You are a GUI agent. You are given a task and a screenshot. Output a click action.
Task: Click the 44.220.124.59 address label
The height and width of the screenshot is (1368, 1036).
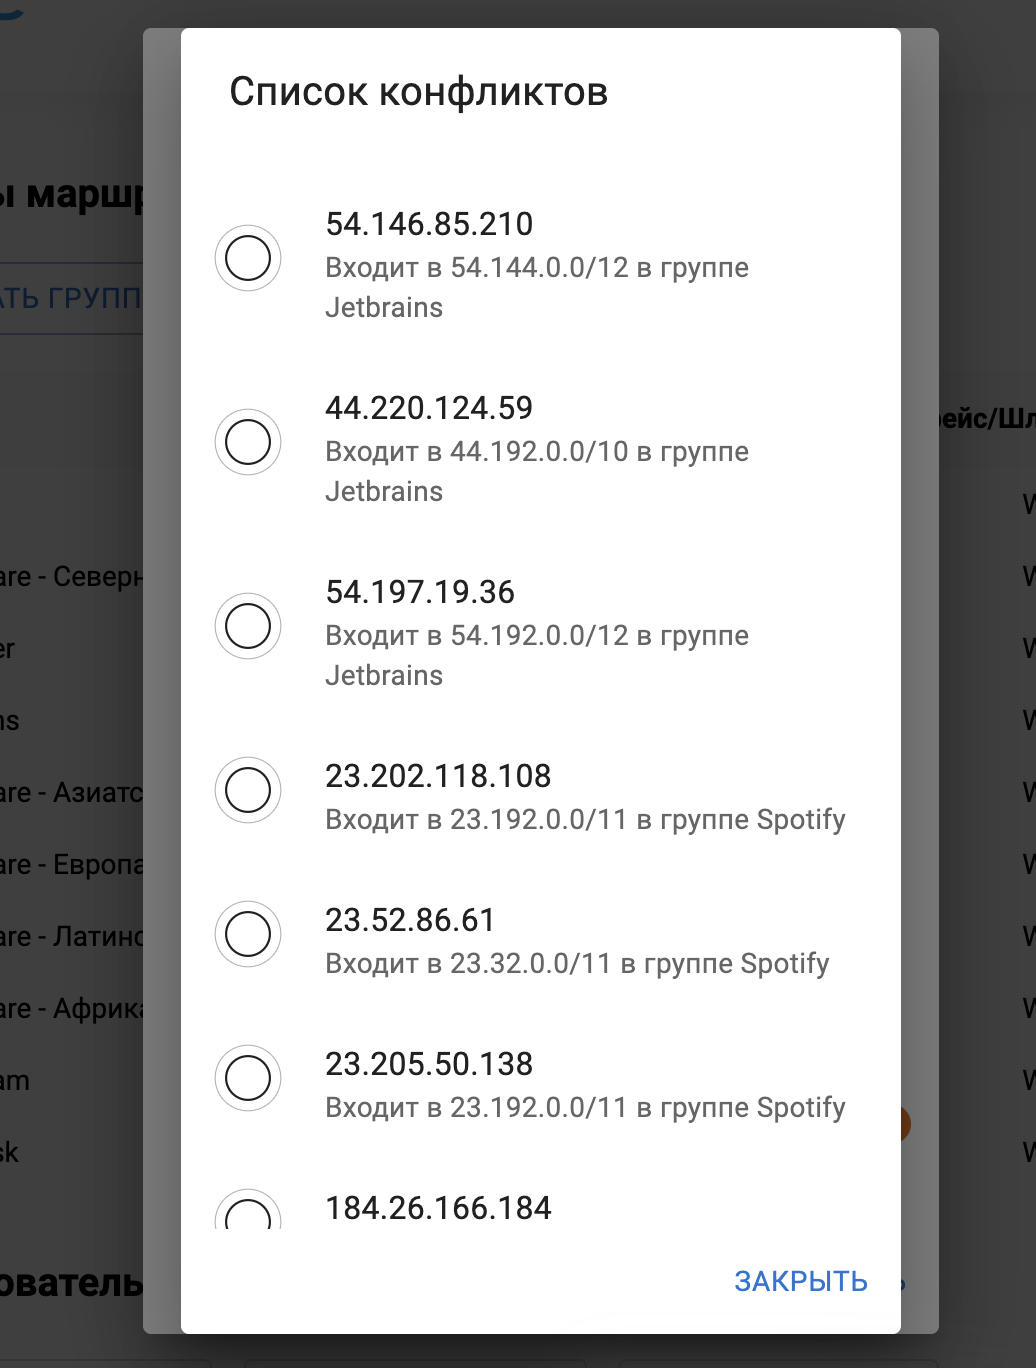429,408
